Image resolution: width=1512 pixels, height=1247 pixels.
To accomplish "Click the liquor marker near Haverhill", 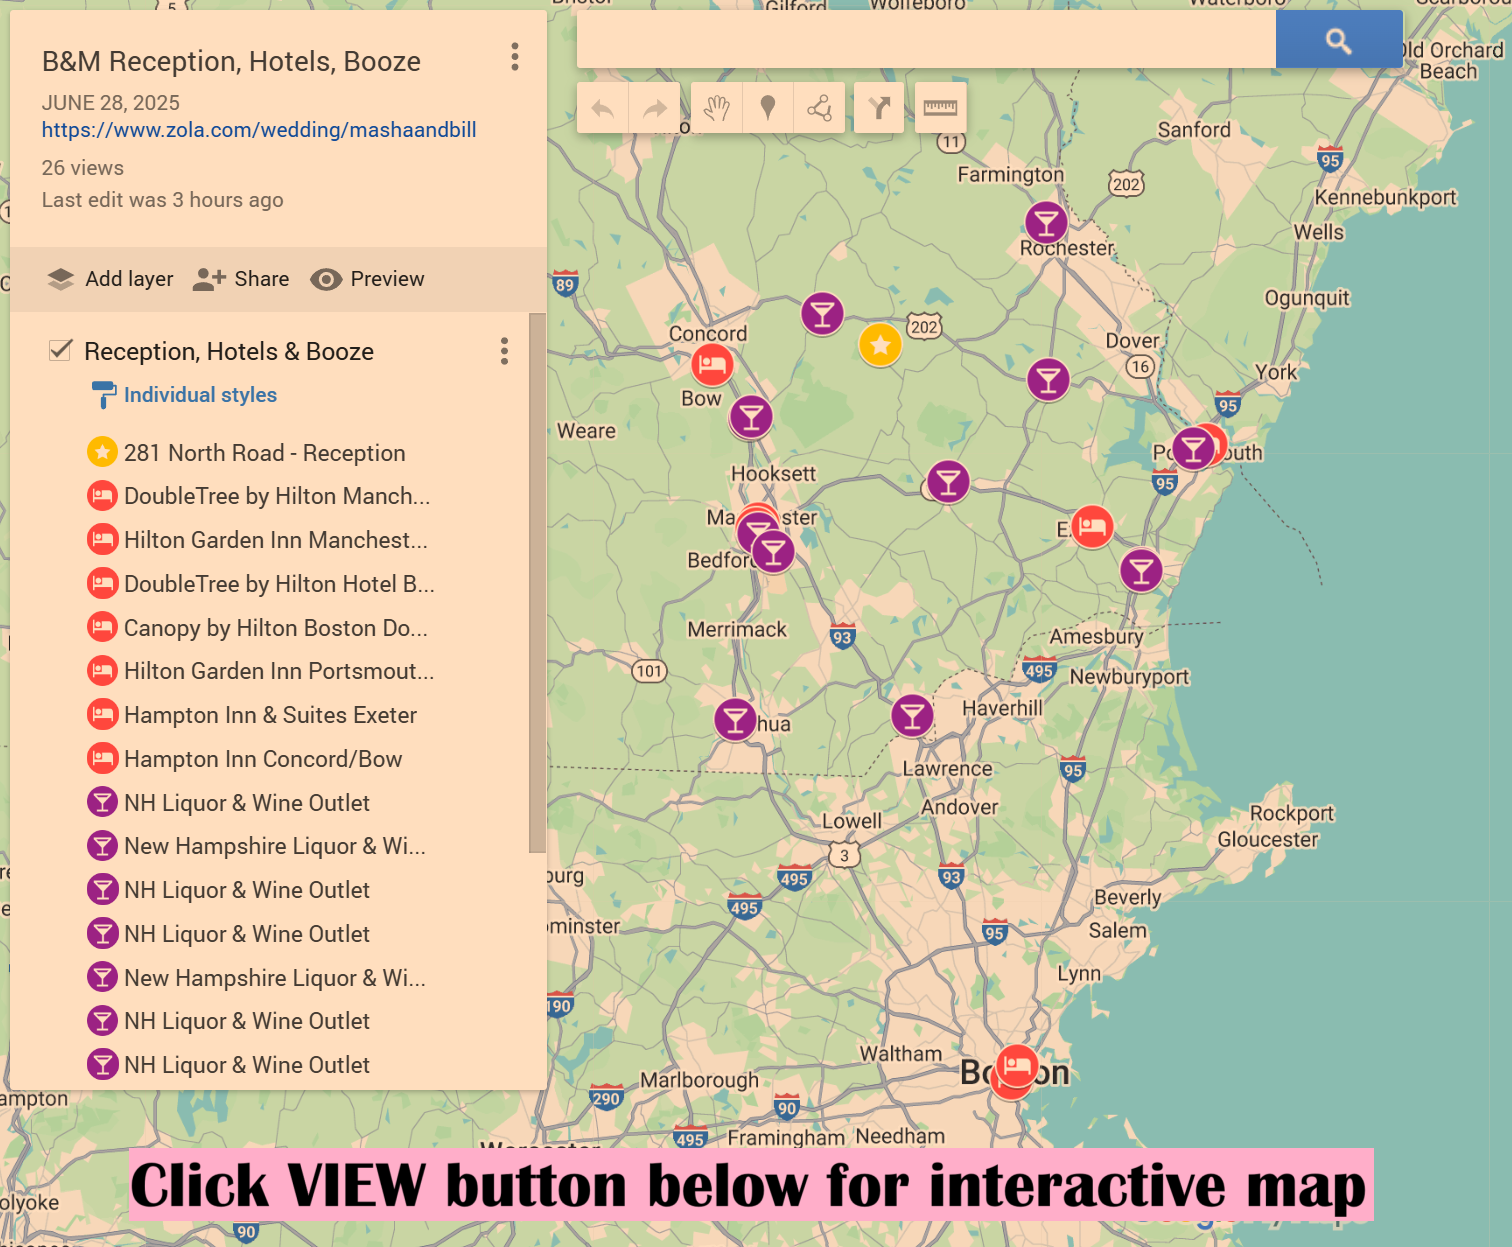I will [912, 716].
